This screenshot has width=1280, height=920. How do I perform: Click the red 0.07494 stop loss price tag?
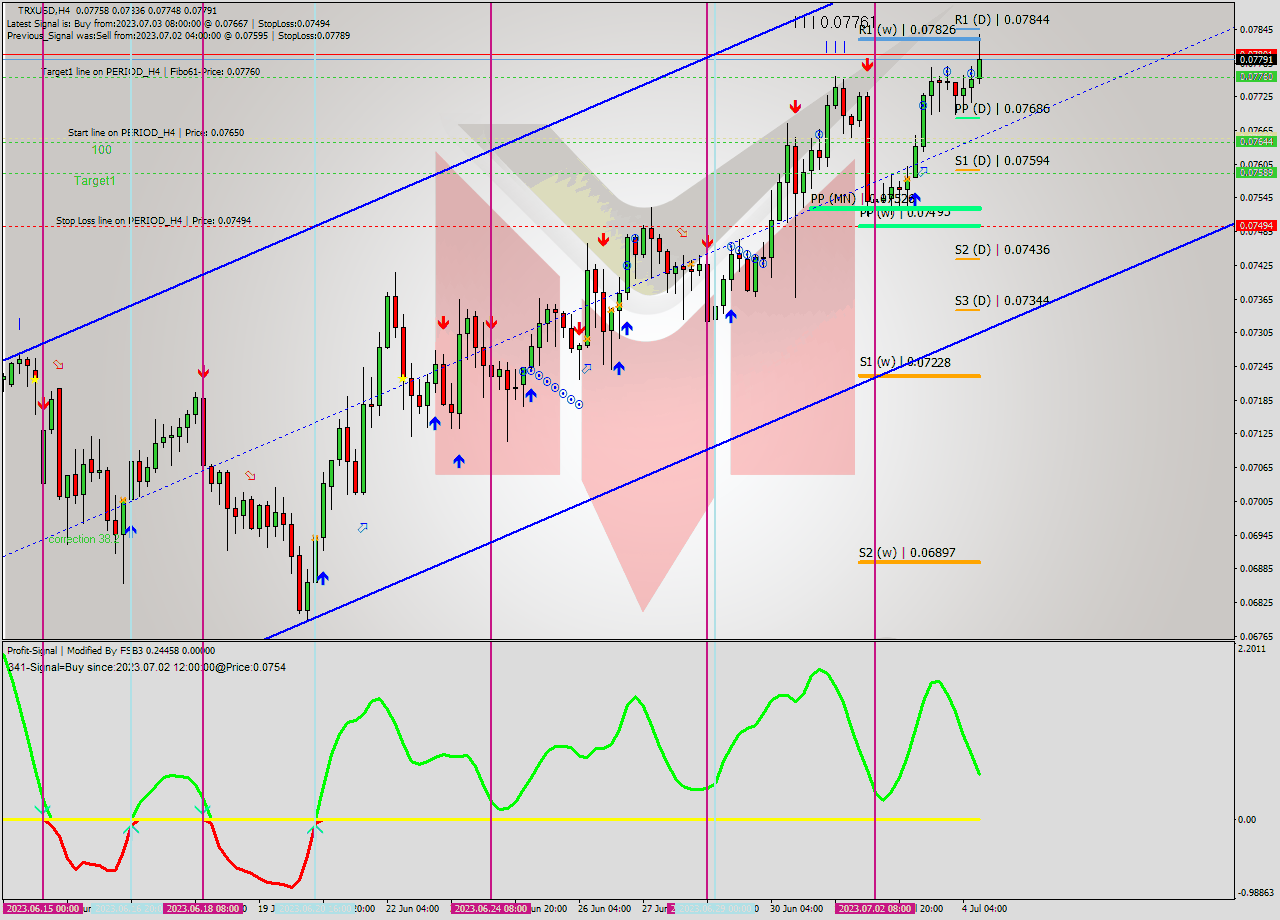click(1256, 226)
